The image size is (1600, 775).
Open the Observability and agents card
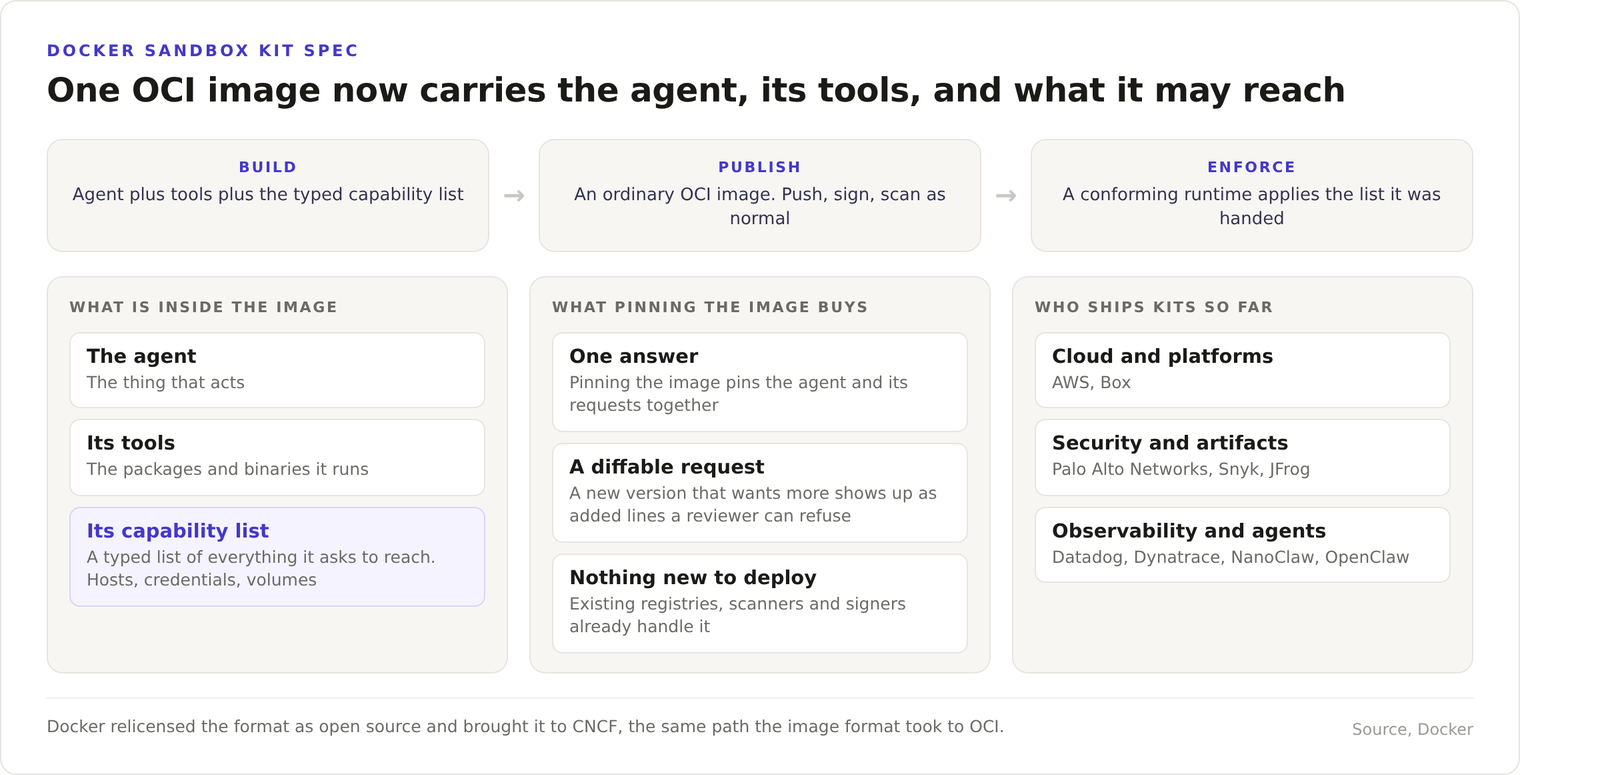coord(1242,545)
